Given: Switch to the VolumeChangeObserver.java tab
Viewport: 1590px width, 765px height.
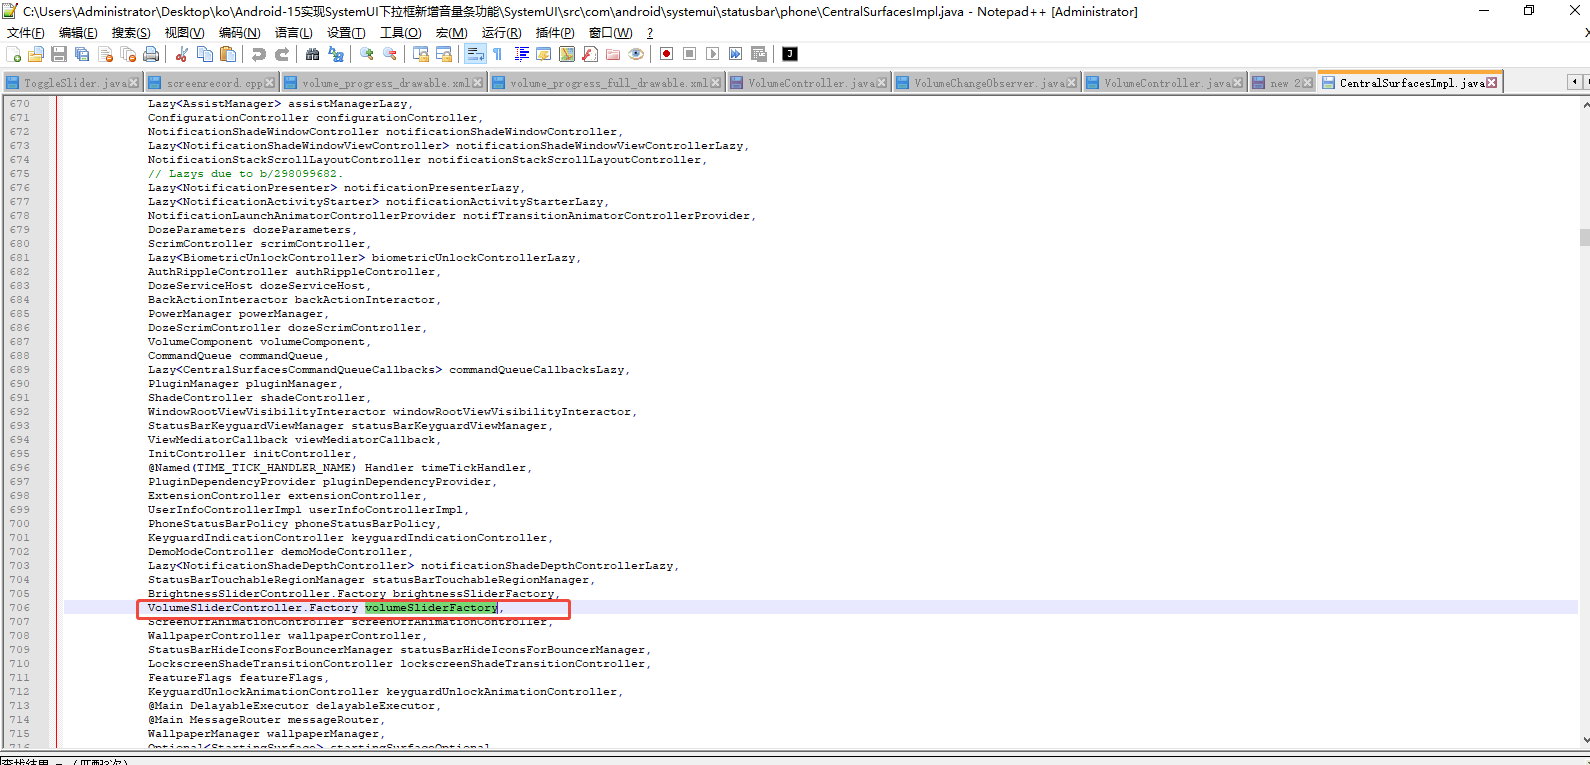Looking at the screenshot, I should 986,83.
